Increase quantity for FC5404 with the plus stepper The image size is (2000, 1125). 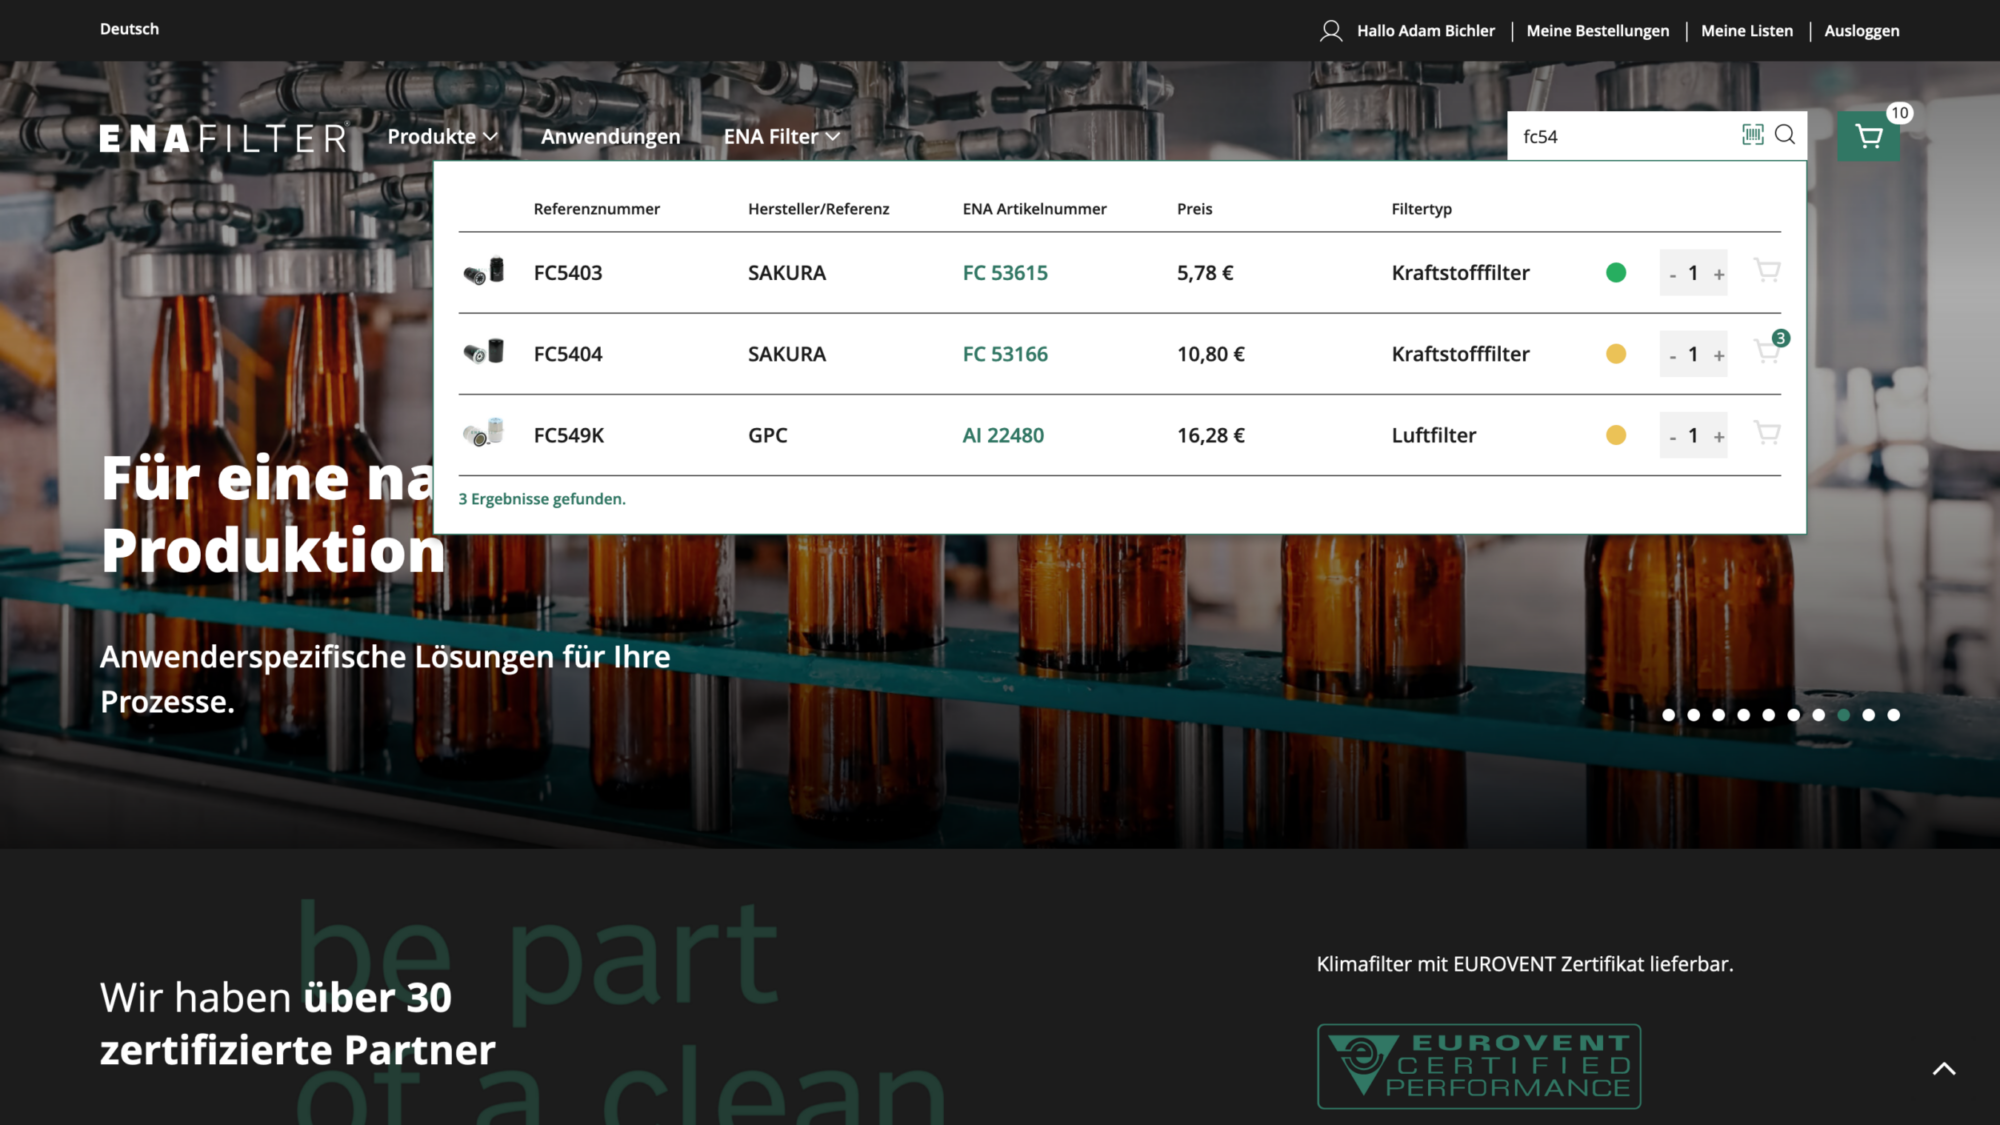tap(1718, 353)
